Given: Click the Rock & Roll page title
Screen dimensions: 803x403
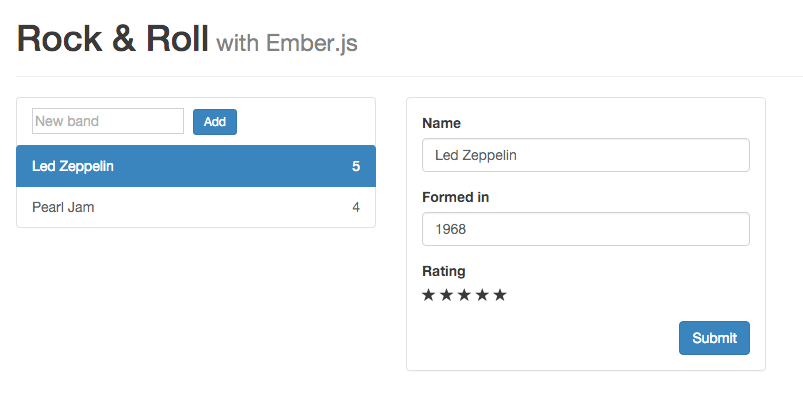Looking at the screenshot, I should 112,40.
